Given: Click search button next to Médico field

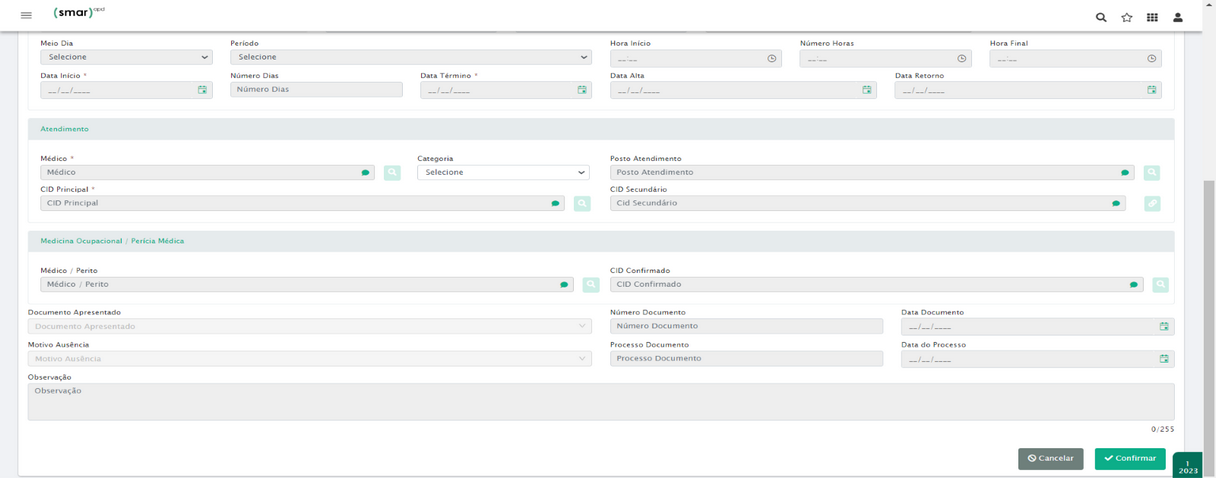Looking at the screenshot, I should 392,172.
